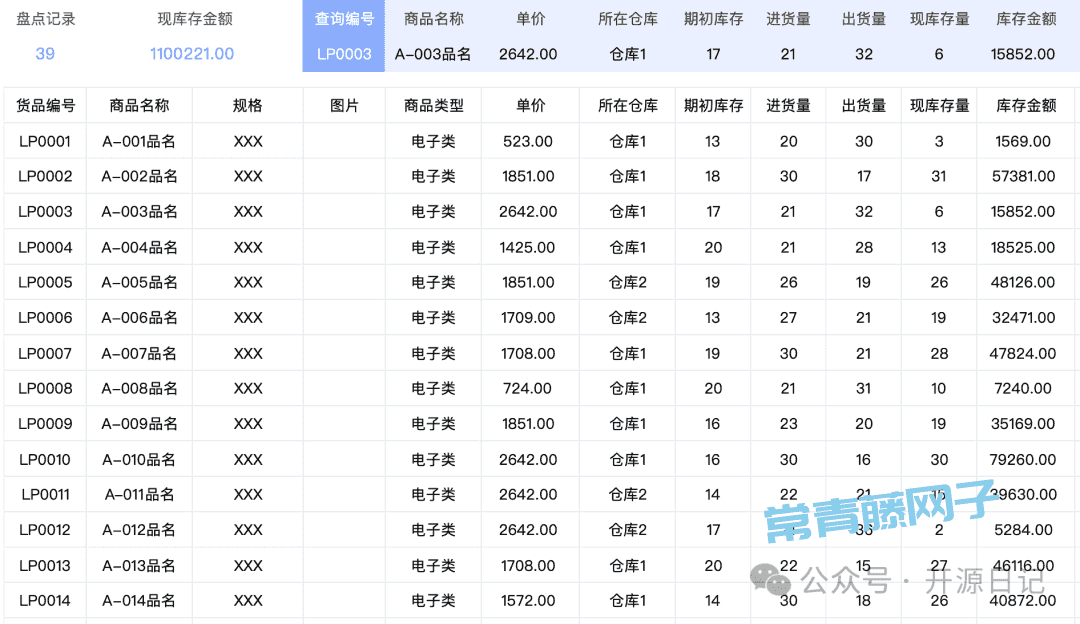
Task: Click 仓库2 in the LP0011 row
Action: pos(627,495)
